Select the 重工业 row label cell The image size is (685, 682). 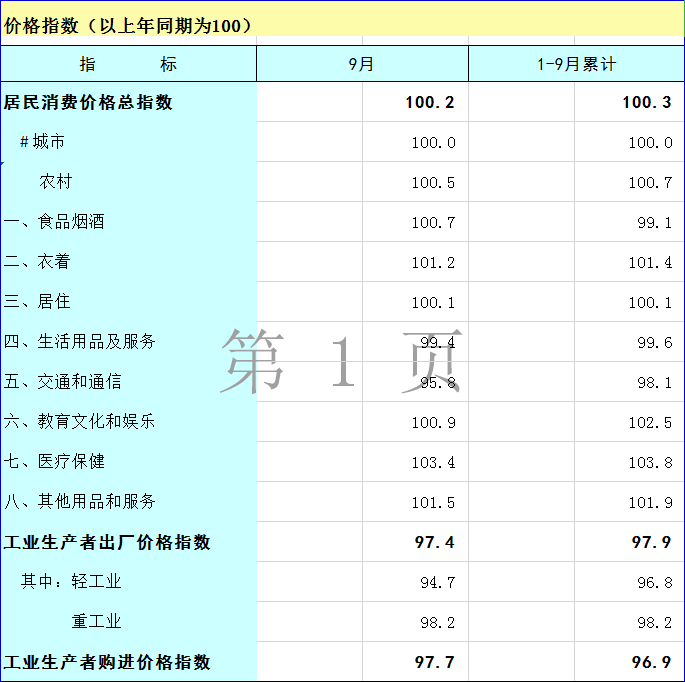(96, 622)
